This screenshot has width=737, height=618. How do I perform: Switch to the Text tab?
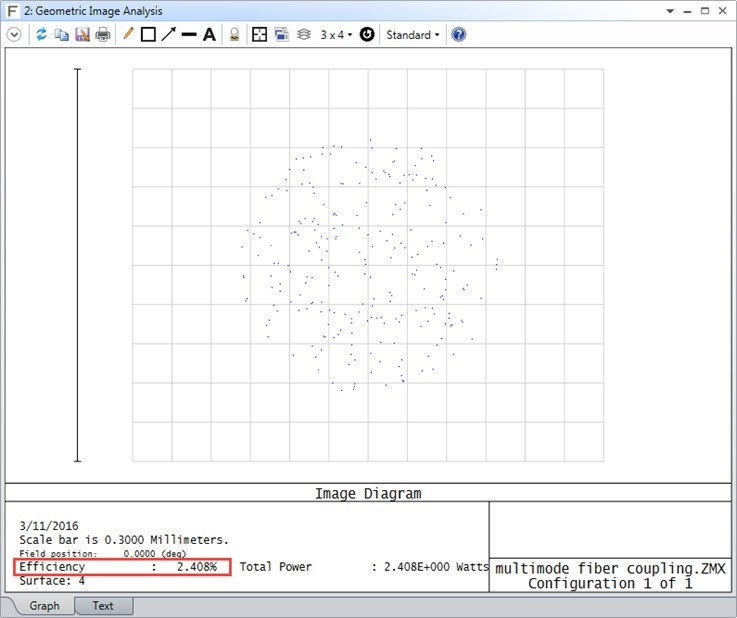(103, 606)
